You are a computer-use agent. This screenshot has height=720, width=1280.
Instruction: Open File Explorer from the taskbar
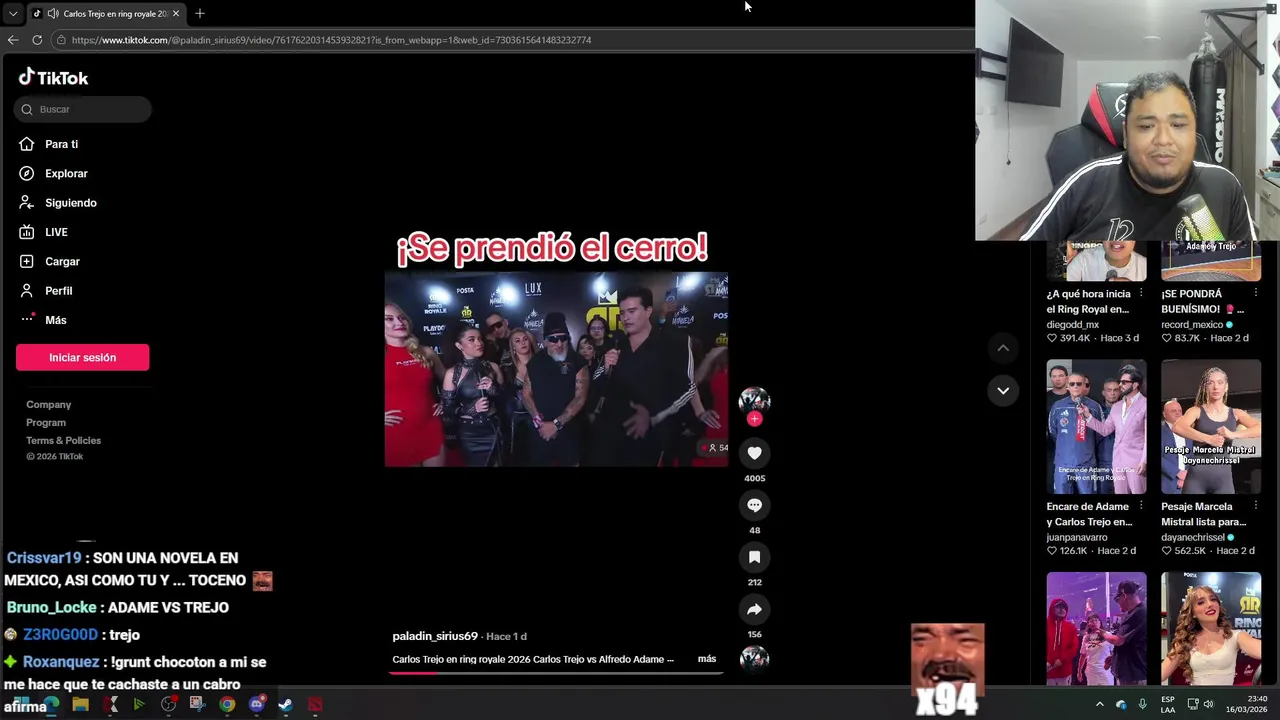click(81, 704)
